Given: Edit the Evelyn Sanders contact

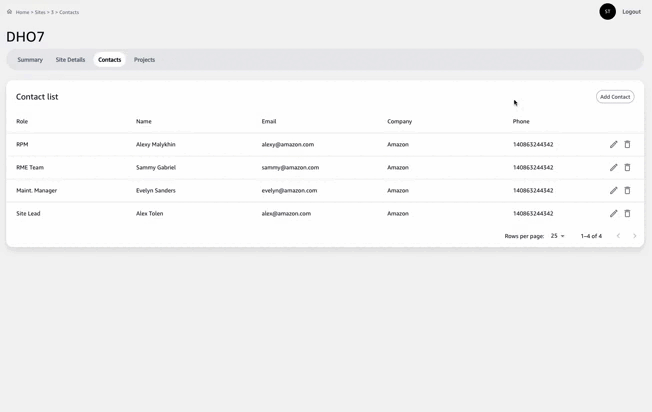Looking at the screenshot, I should pyautogui.click(x=614, y=191).
